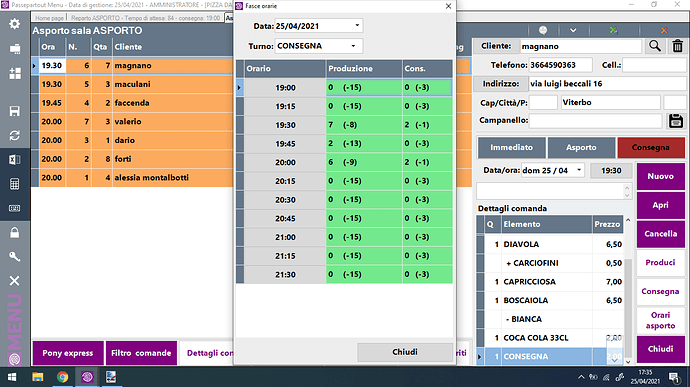This screenshot has height=387, width=690.
Task: Open the Turno CONSEGNA dropdown
Action: point(353,46)
